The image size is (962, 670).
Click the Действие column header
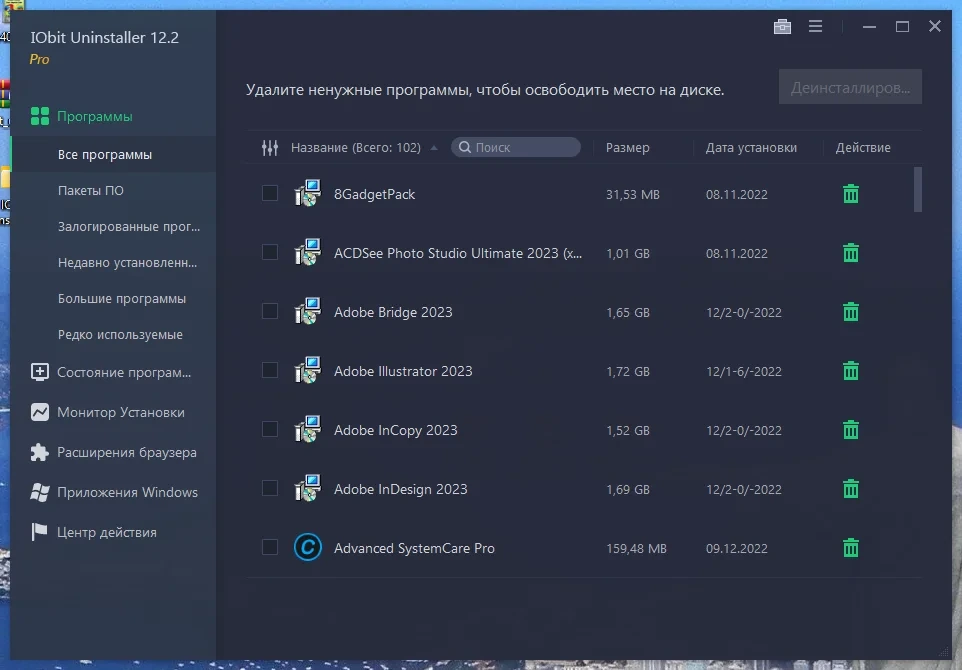(x=863, y=148)
